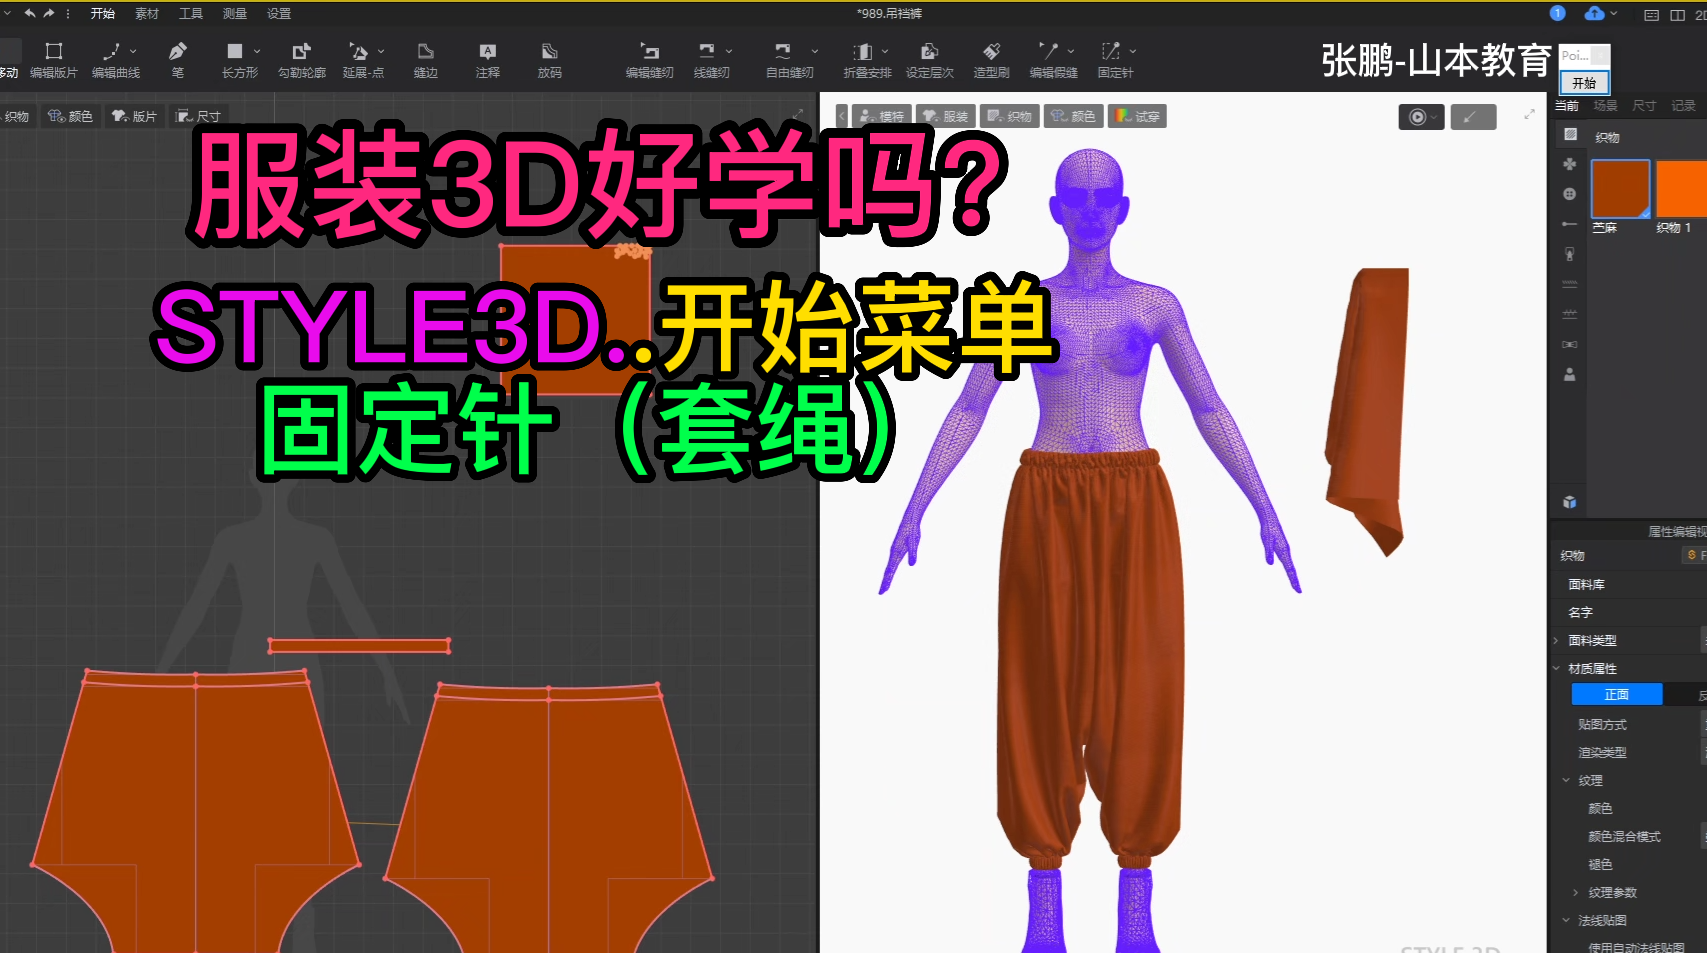Open the fabric category icon in right sidebar
The image size is (1707, 953).
(x=1570, y=134)
